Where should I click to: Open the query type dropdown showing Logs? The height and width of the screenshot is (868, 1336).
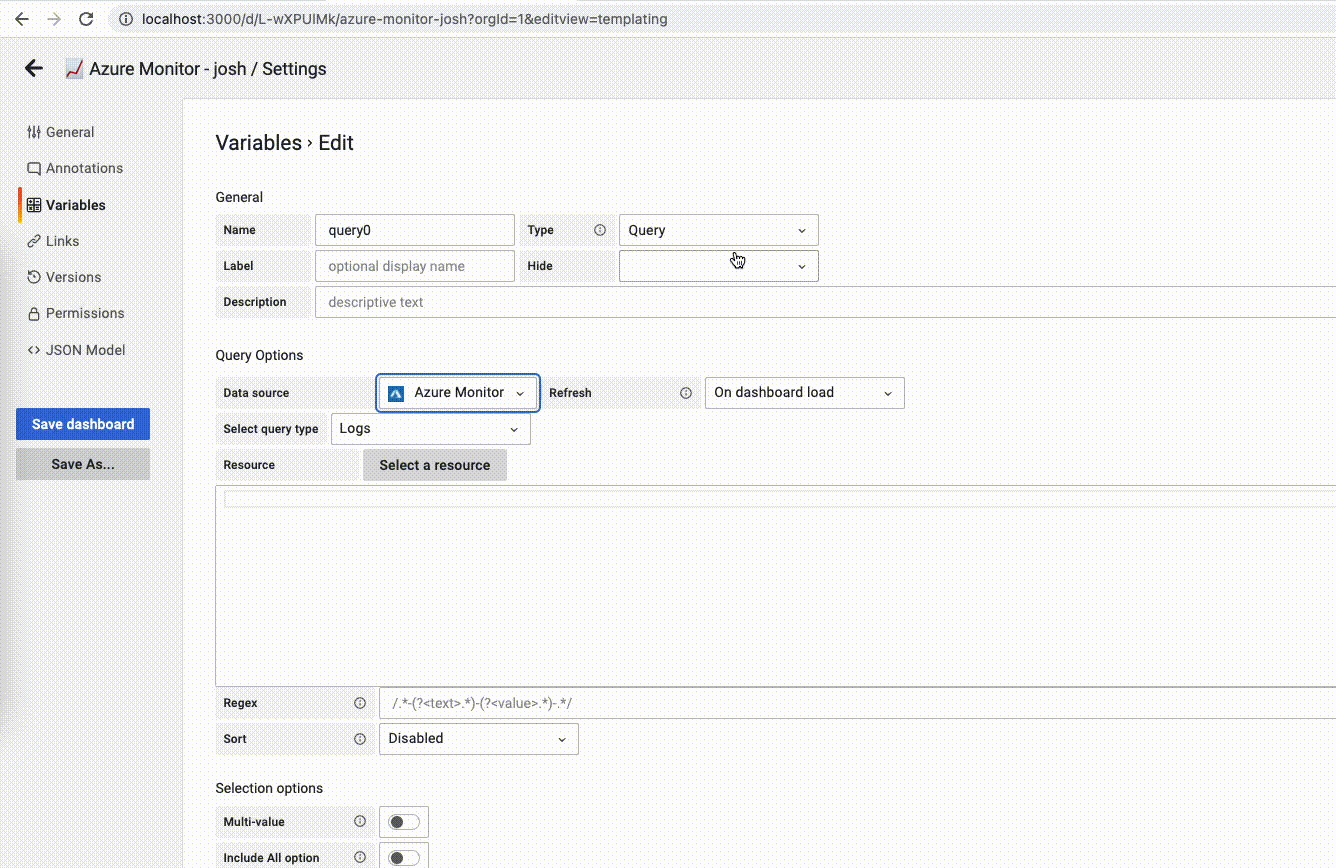pos(430,428)
